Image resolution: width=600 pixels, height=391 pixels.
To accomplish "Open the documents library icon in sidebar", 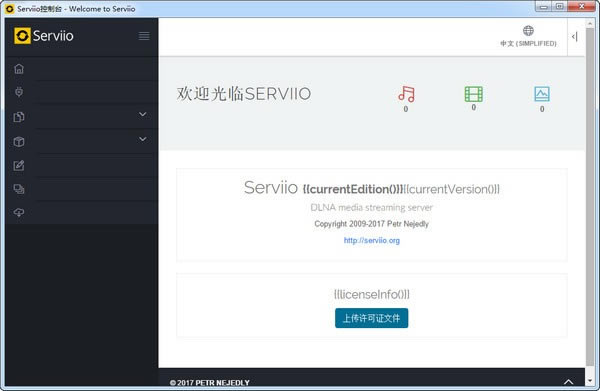I will click(x=19, y=117).
